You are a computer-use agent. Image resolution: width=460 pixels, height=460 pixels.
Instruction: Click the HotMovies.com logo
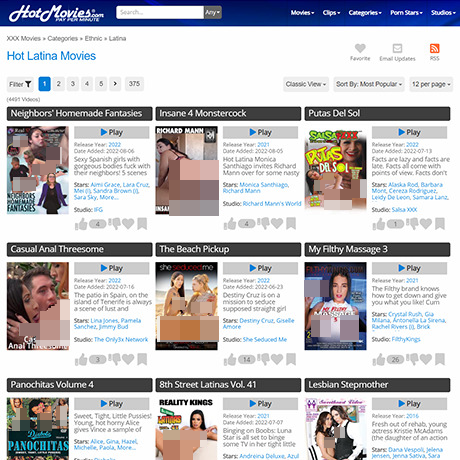[56, 13]
